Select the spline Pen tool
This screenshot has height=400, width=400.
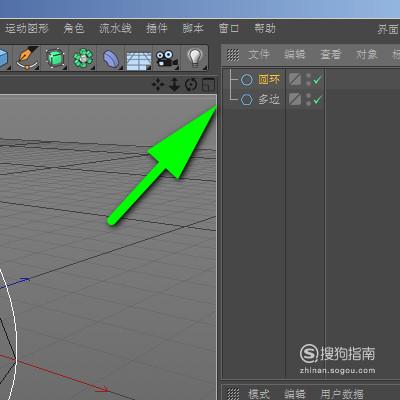[27, 58]
